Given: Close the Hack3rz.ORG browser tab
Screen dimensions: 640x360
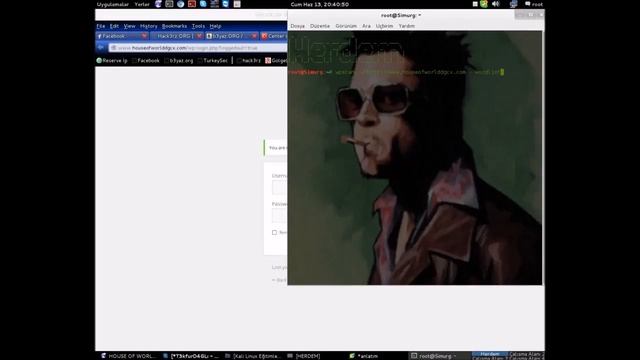Looking at the screenshot, I should tap(199, 36).
